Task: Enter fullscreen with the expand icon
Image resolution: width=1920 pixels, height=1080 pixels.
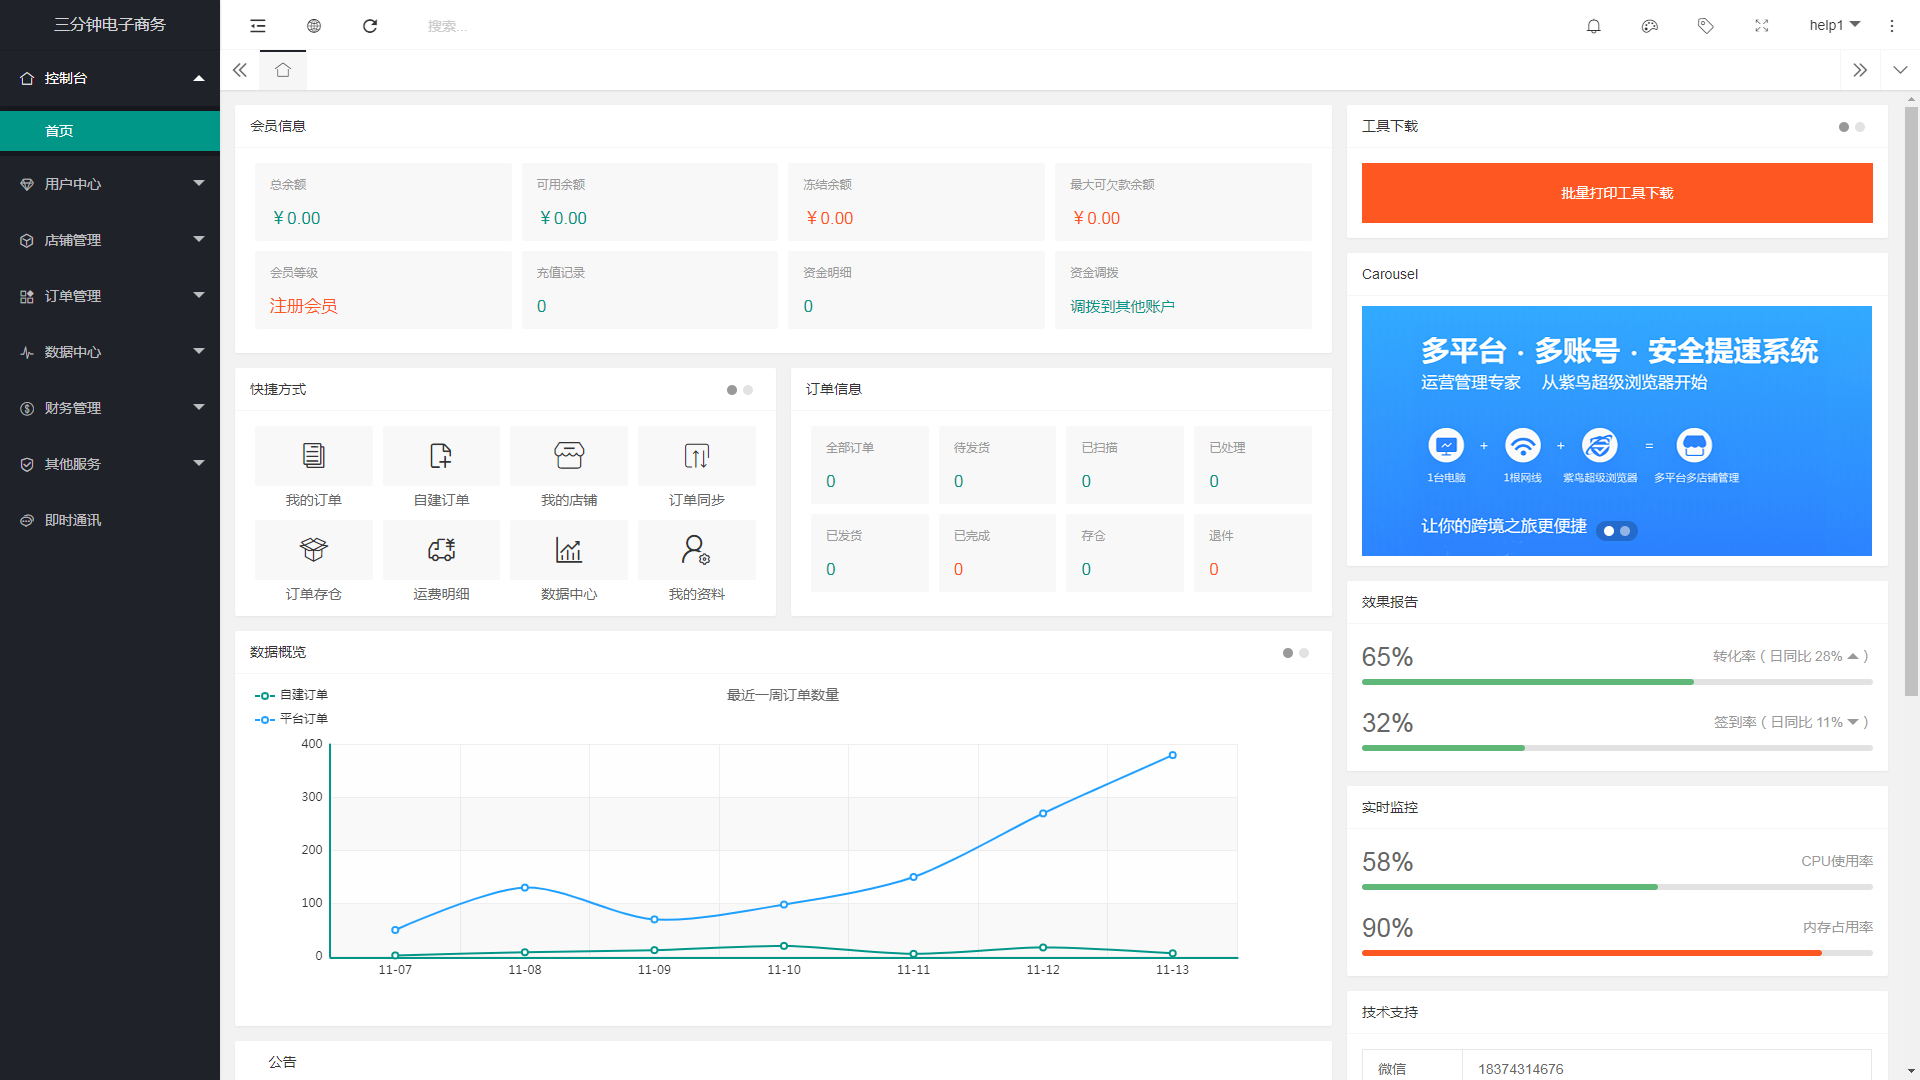Action: (1762, 26)
